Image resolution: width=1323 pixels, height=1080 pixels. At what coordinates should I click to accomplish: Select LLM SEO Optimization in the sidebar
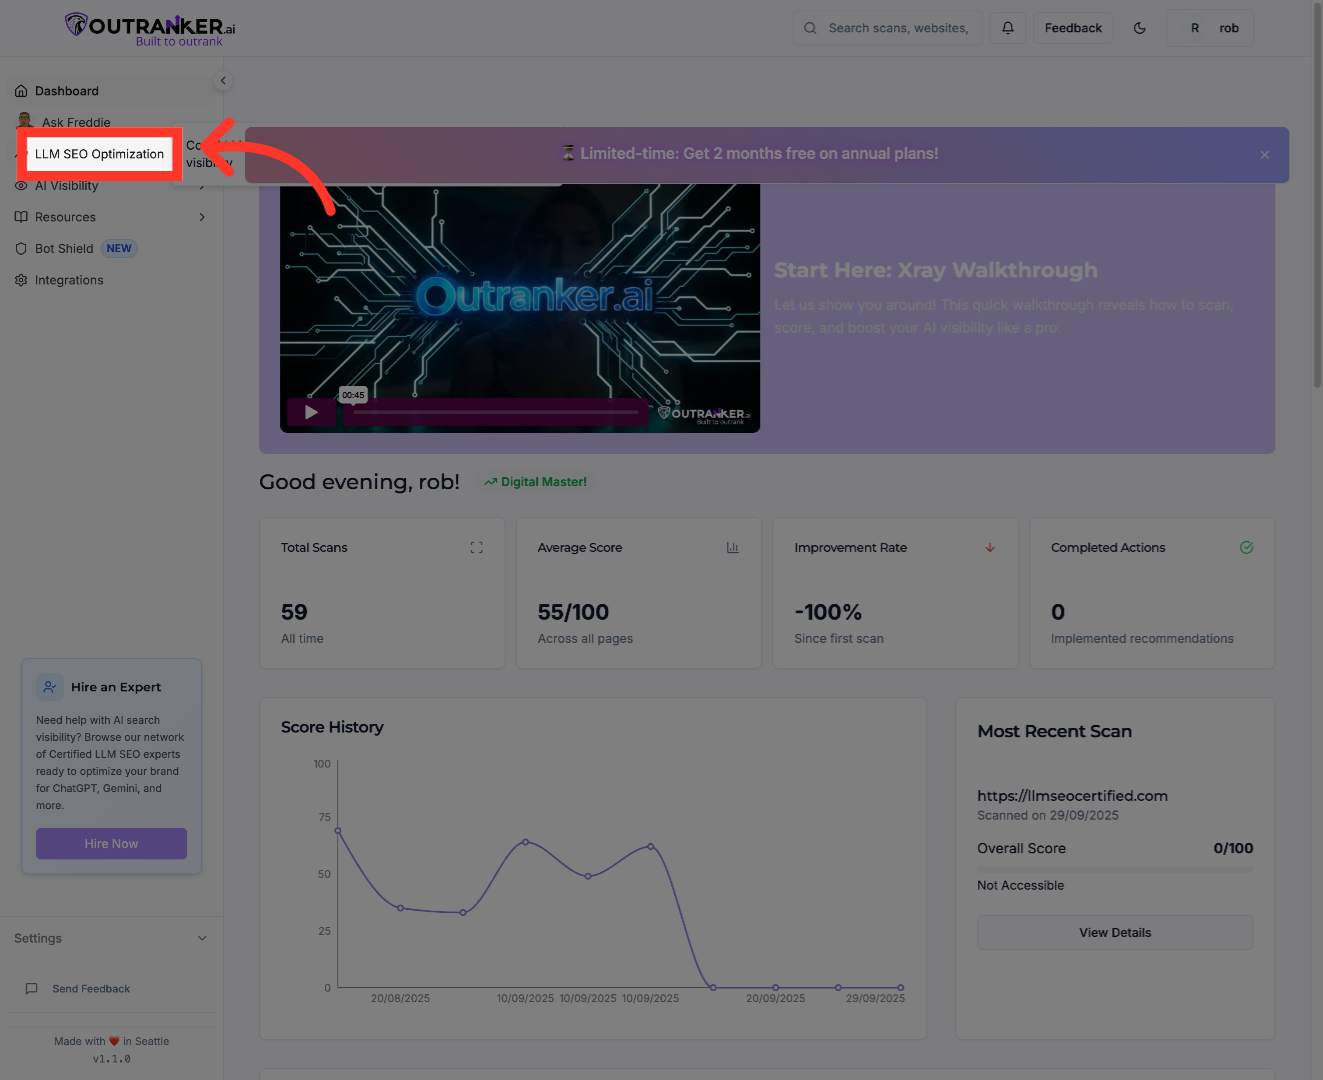(x=99, y=154)
